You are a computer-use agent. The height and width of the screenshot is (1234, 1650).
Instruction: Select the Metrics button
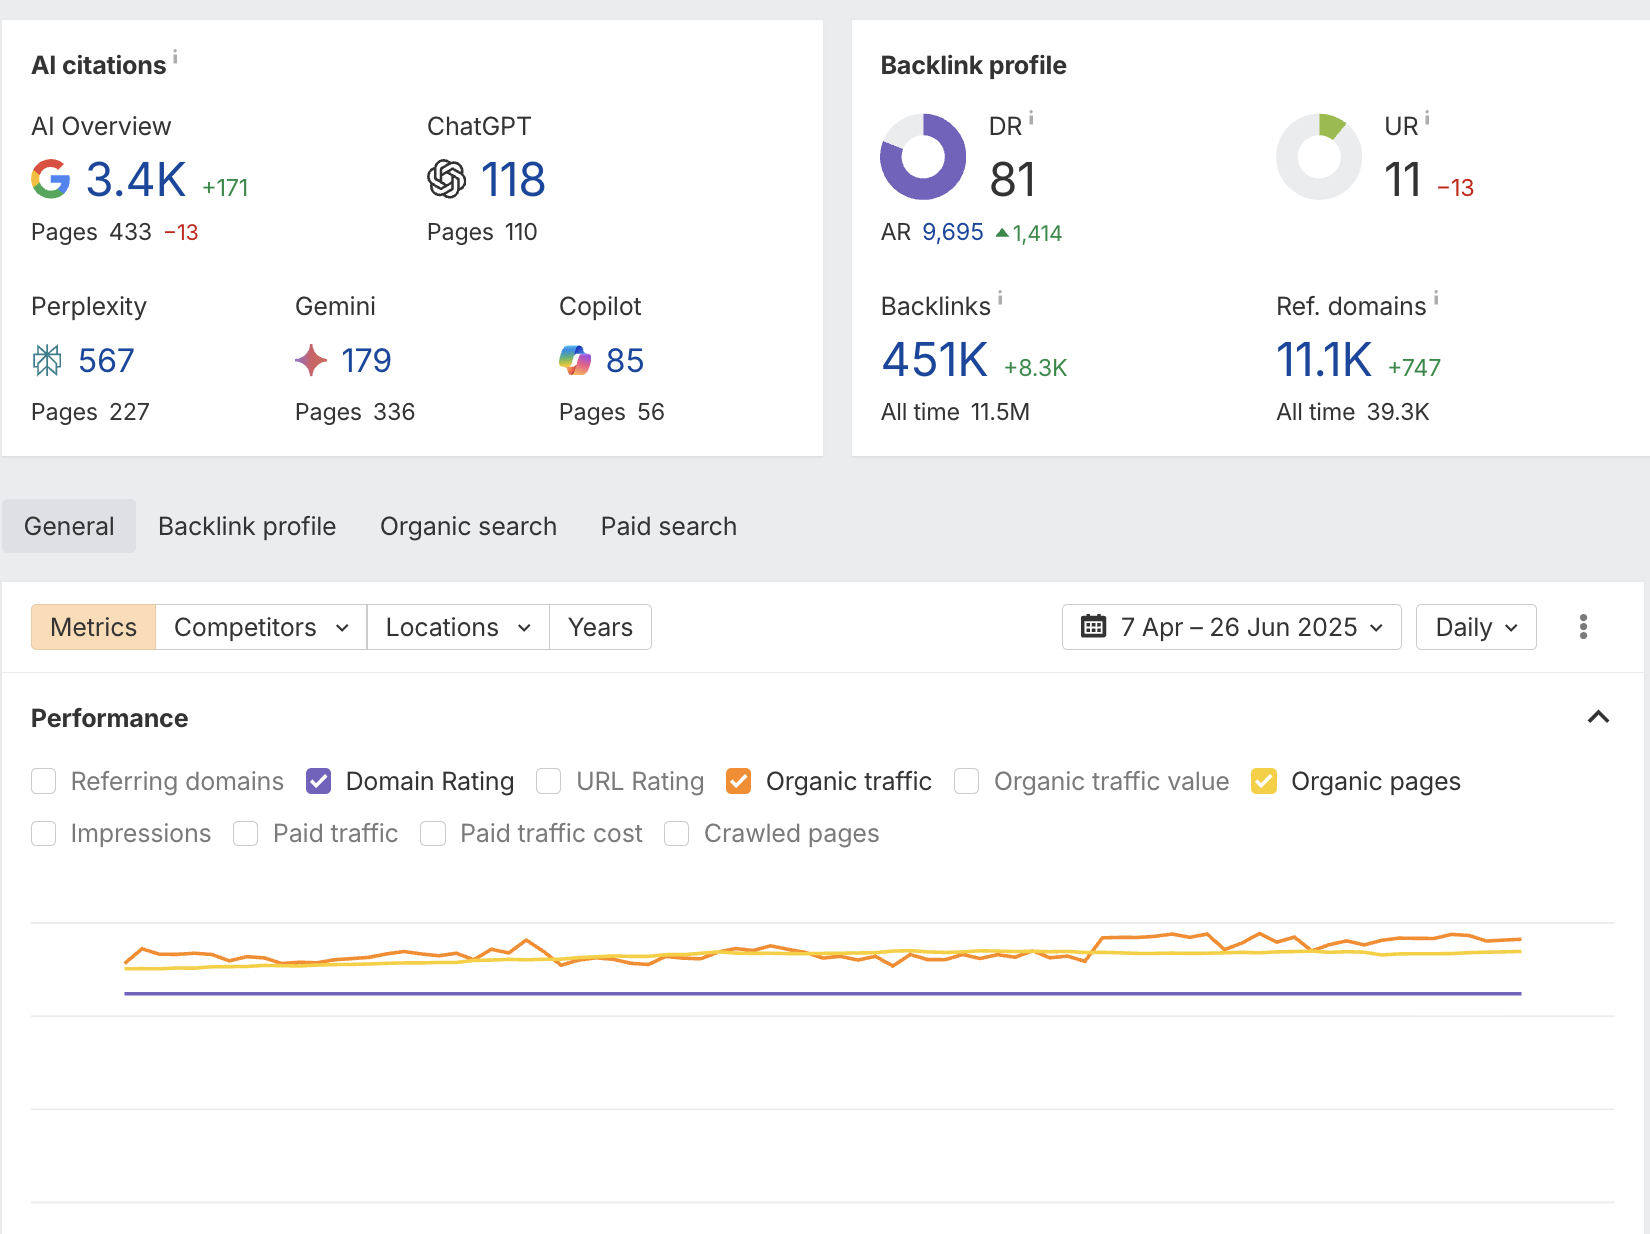(x=93, y=627)
